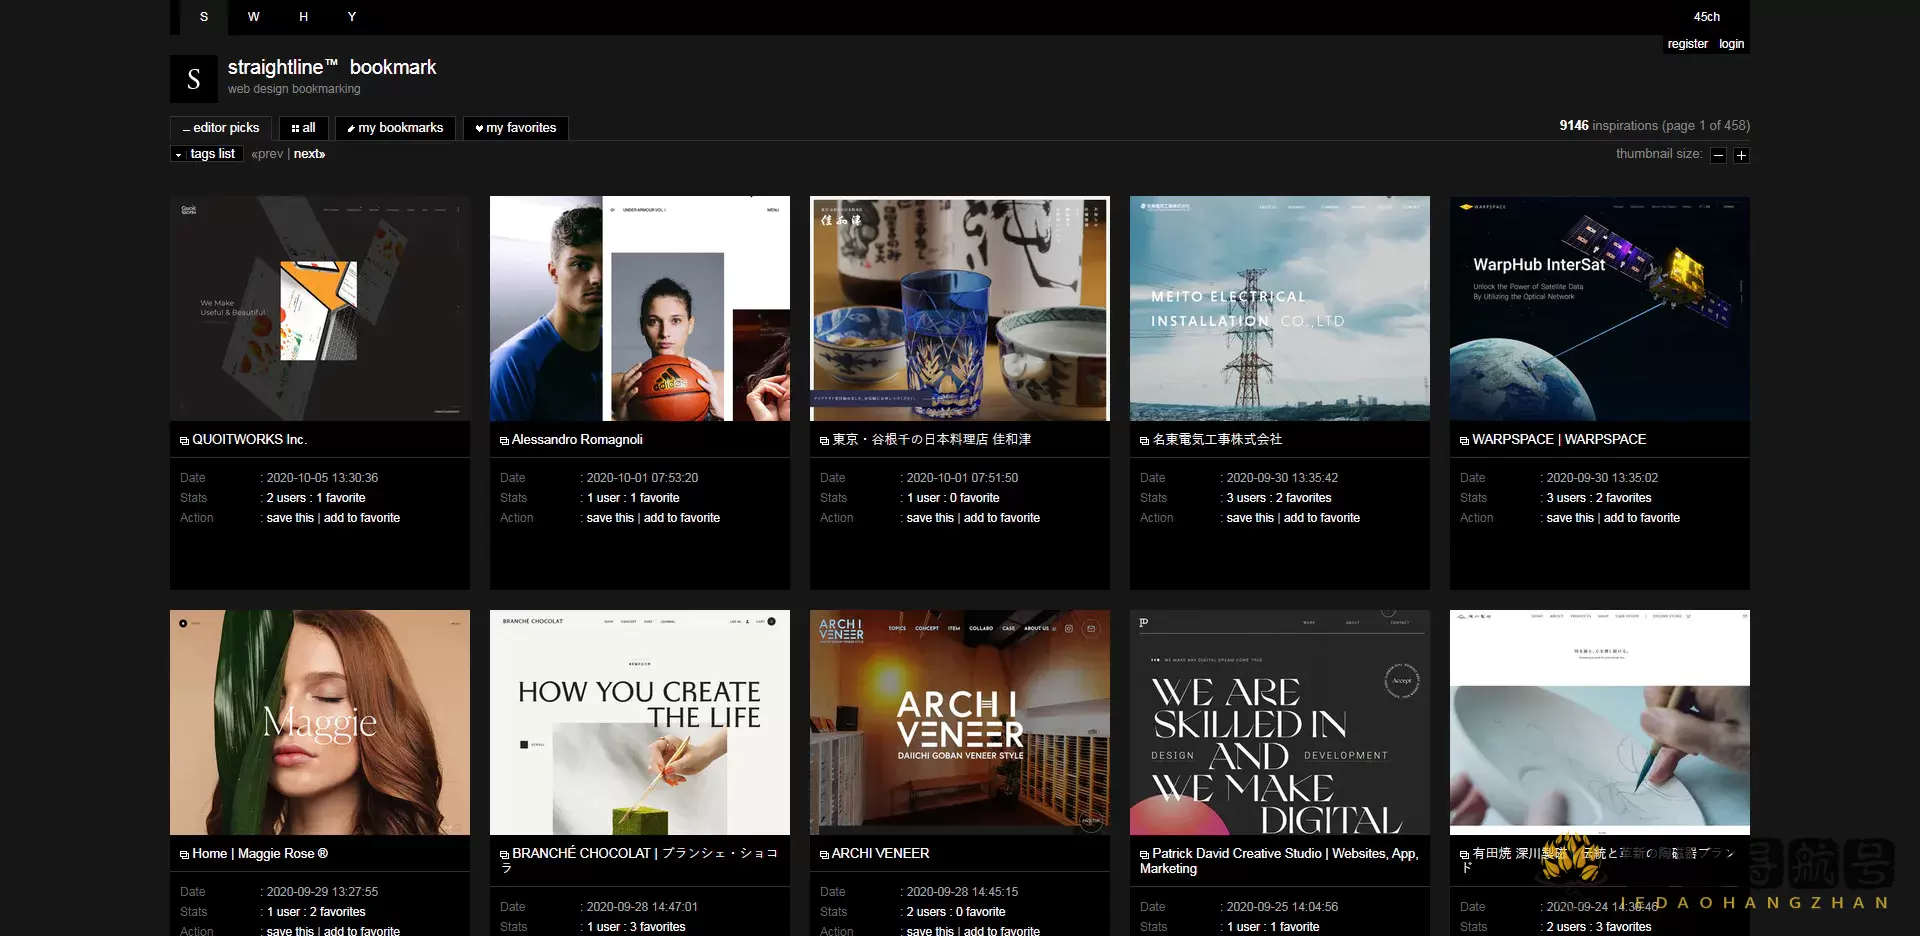Click the login link
The height and width of the screenshot is (936, 1920).
coord(1731,44)
